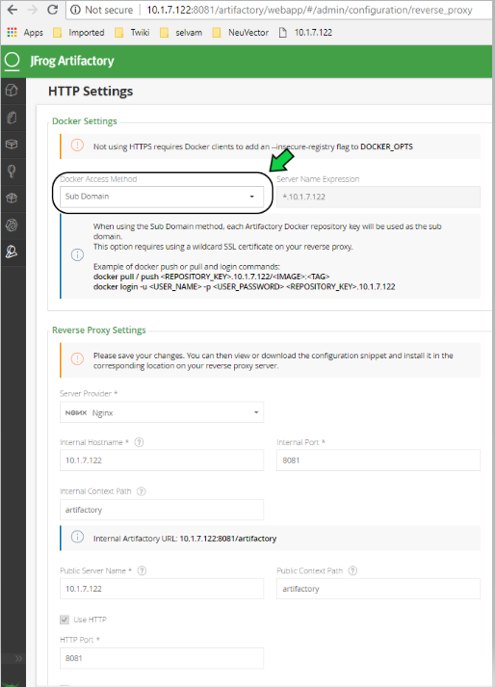Toggle the Use HTTP checkbox

coord(64,620)
